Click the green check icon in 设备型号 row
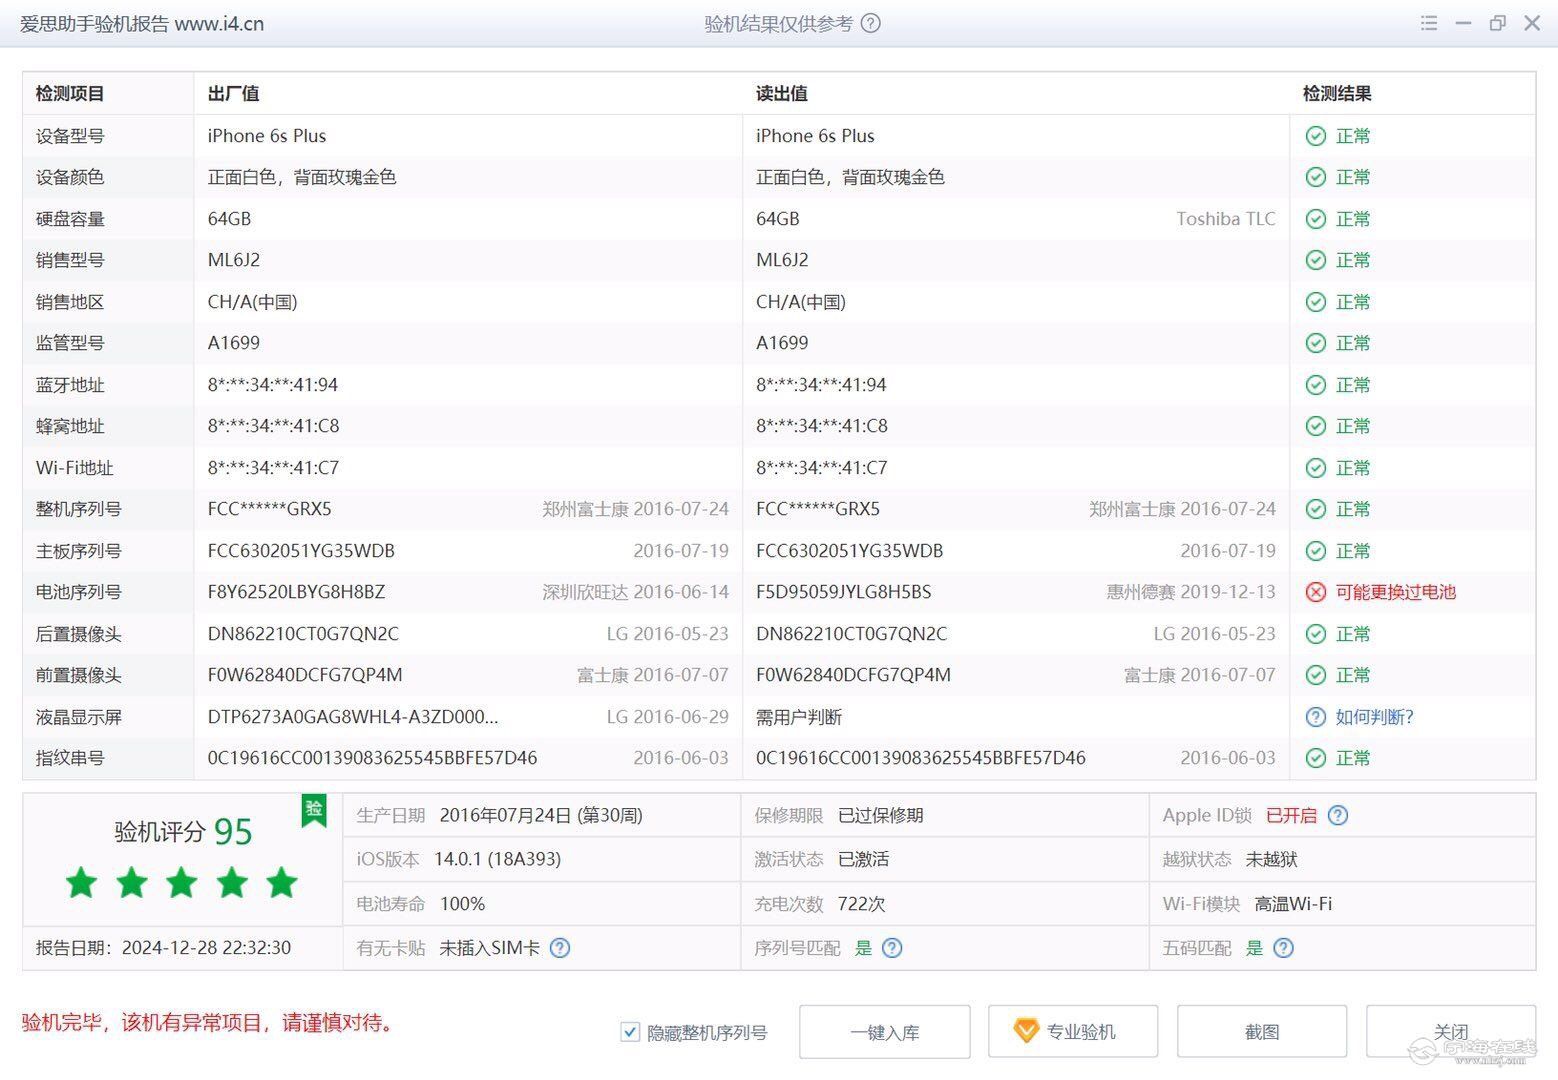This screenshot has width=1558, height=1080. click(1316, 136)
